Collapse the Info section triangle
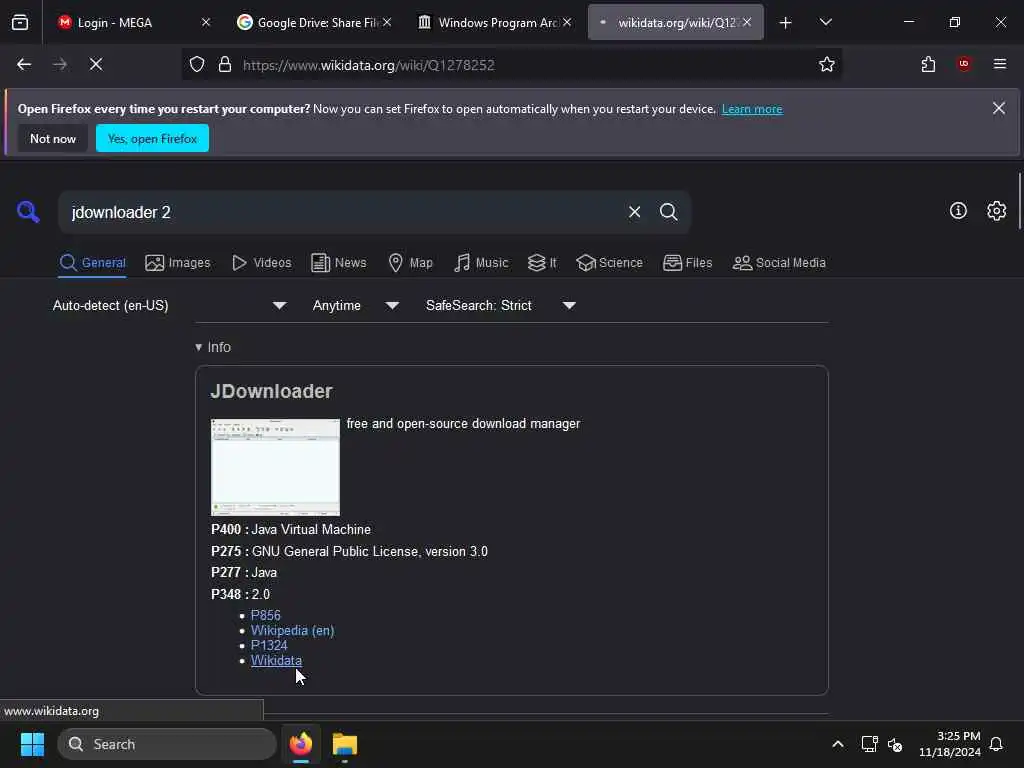The width and height of the screenshot is (1024, 768). pos(199,347)
